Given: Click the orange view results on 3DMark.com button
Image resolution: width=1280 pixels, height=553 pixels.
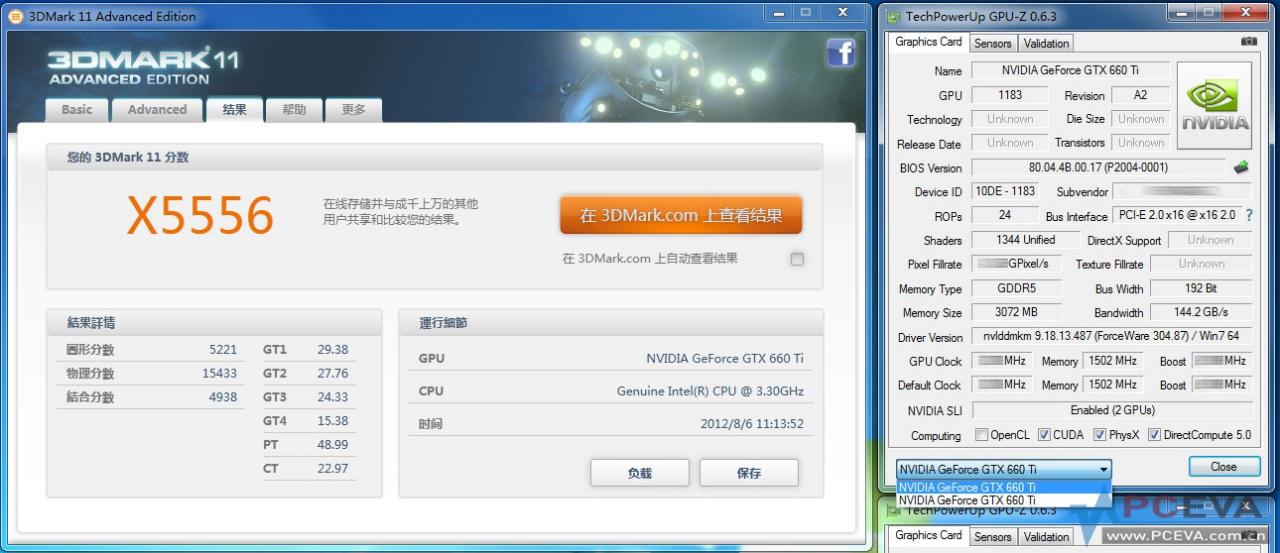Looking at the screenshot, I should coord(681,215).
